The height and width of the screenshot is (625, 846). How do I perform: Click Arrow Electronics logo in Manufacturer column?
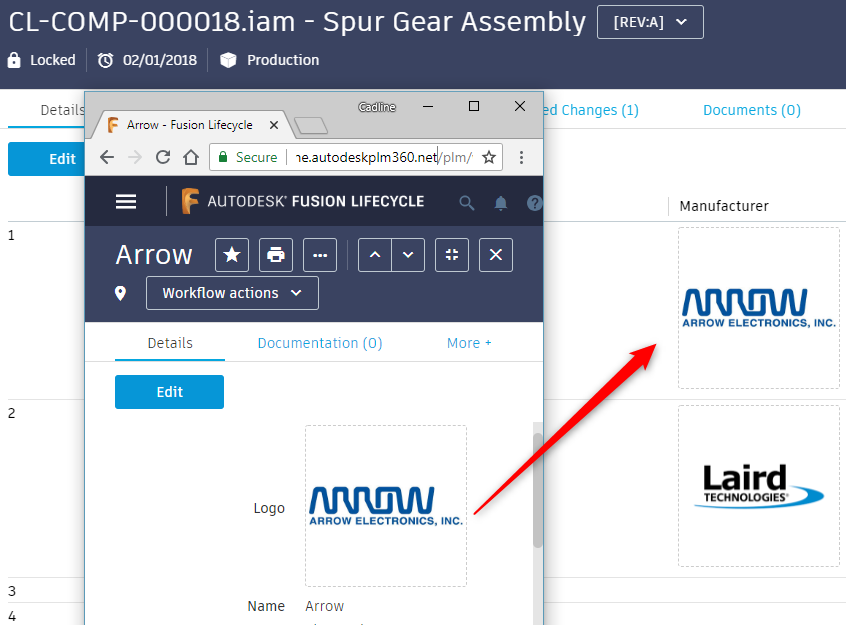[759, 308]
